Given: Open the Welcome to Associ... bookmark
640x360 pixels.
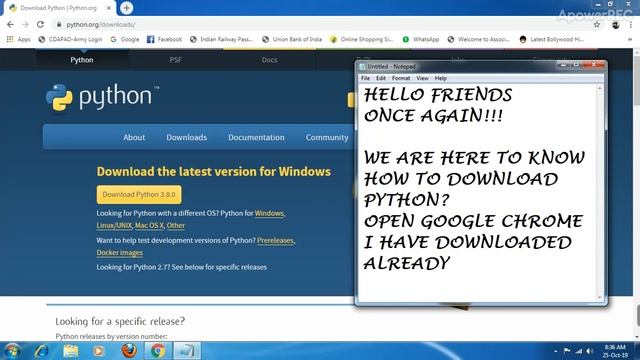Looking at the screenshot, I should (479, 39).
